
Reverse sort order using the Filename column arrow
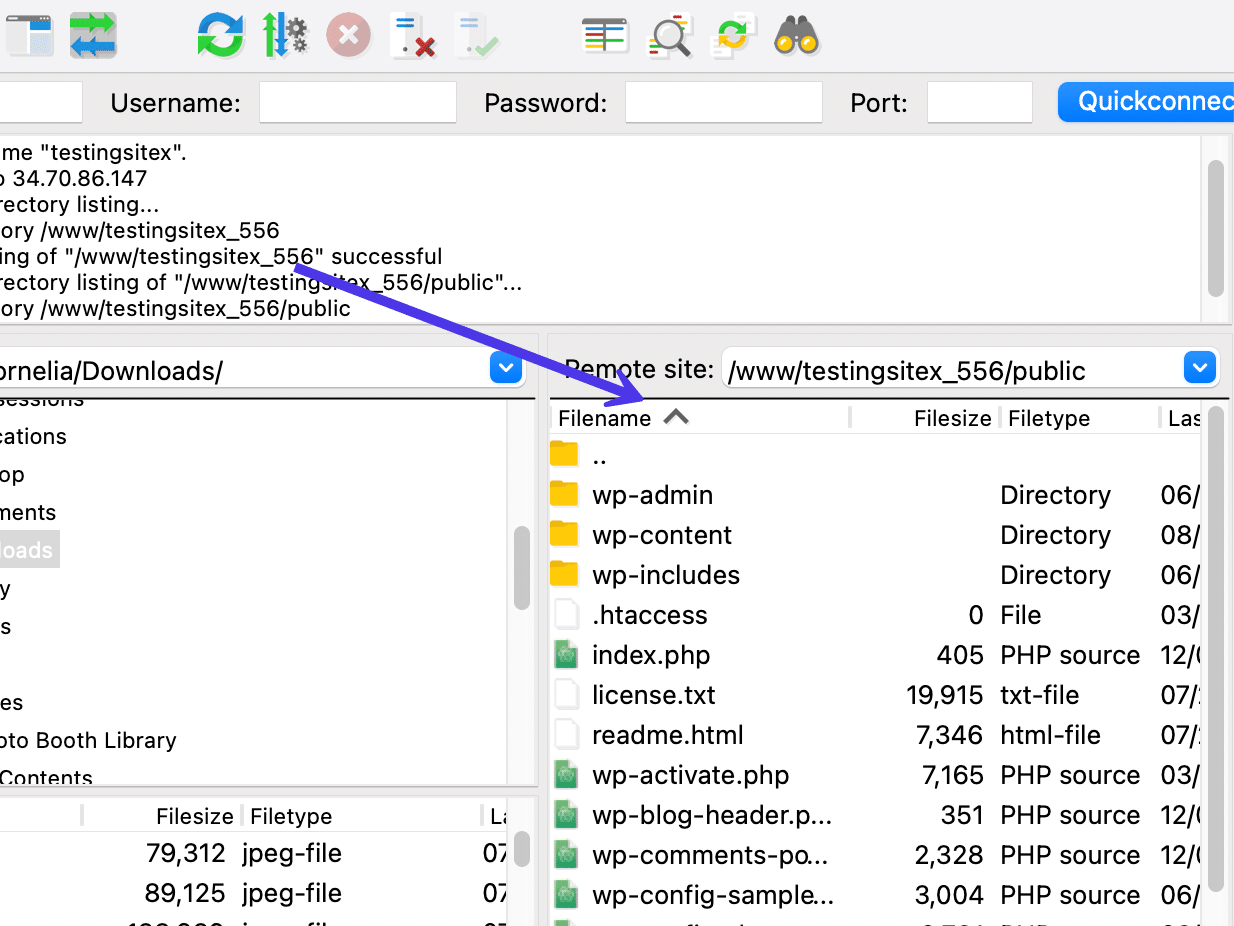coord(677,417)
